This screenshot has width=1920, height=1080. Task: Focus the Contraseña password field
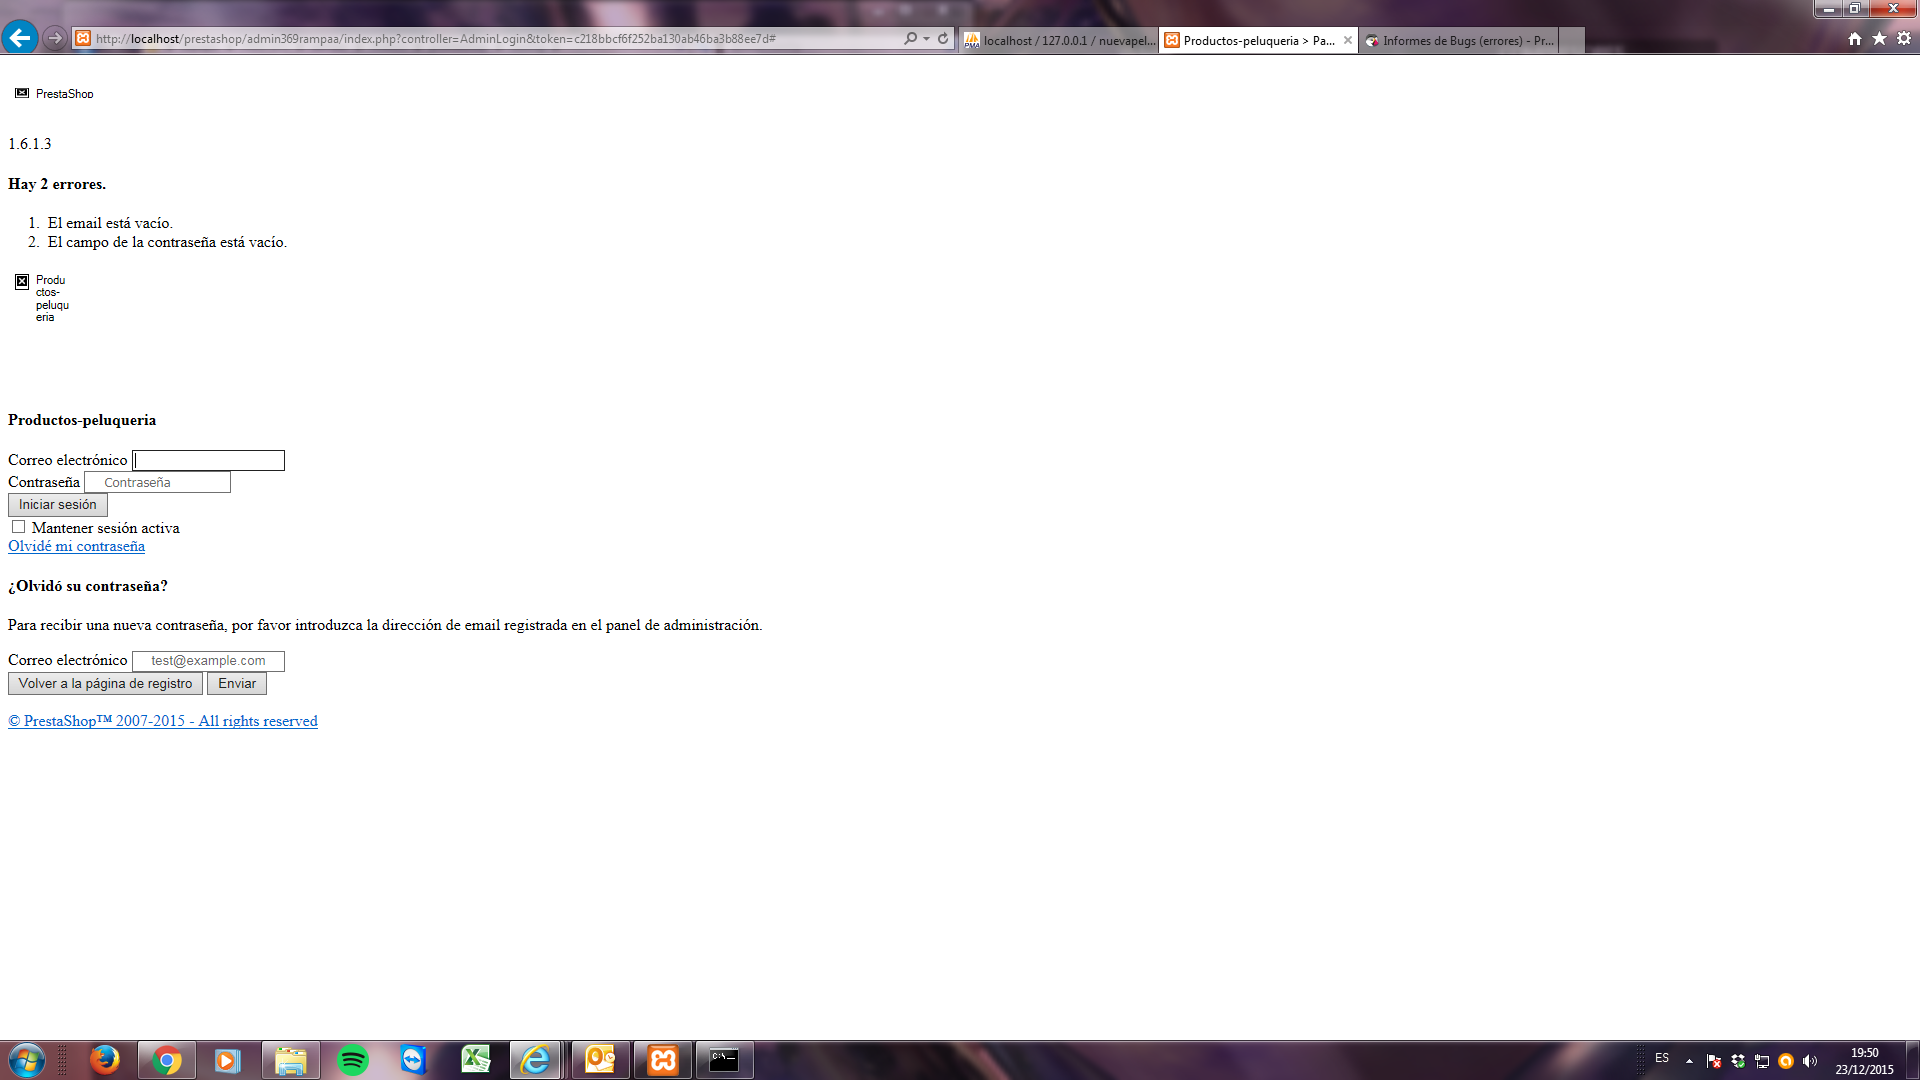(158, 482)
